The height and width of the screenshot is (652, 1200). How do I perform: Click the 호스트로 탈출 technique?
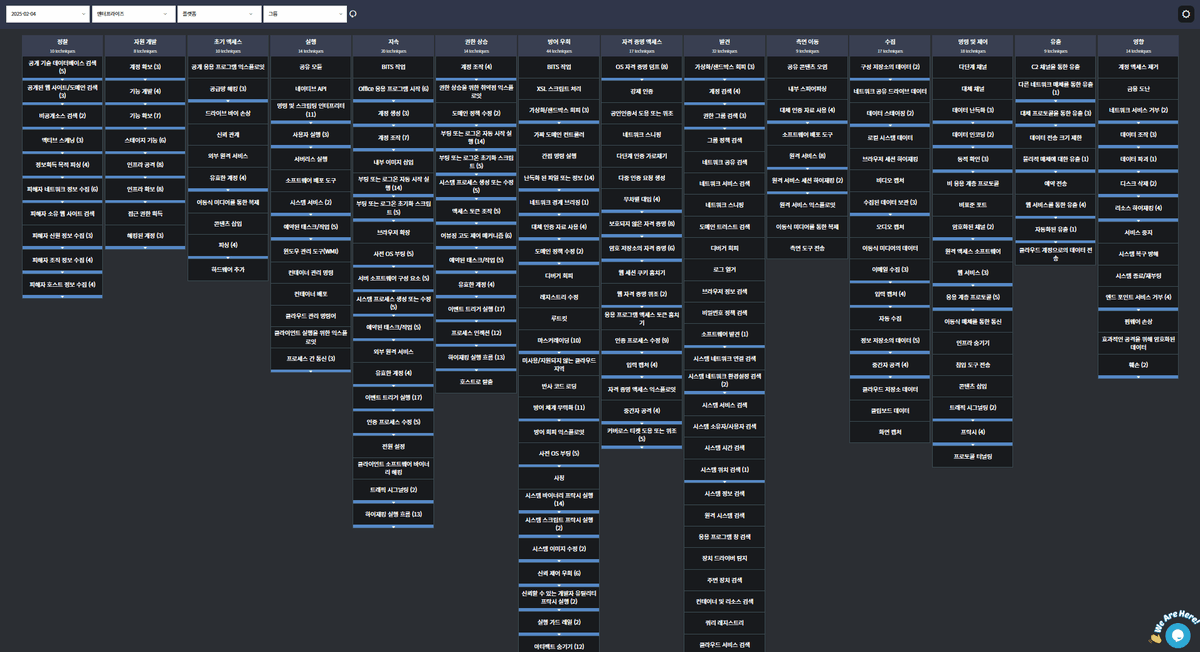pos(476,381)
